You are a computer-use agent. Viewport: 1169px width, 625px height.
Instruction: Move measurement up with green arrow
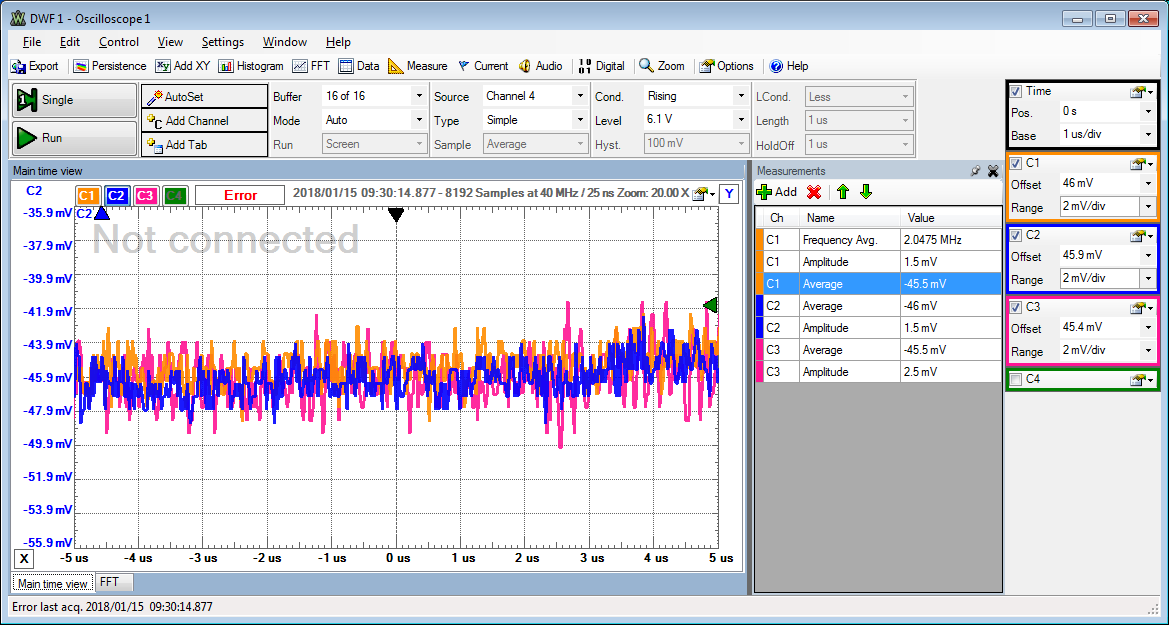click(x=842, y=192)
